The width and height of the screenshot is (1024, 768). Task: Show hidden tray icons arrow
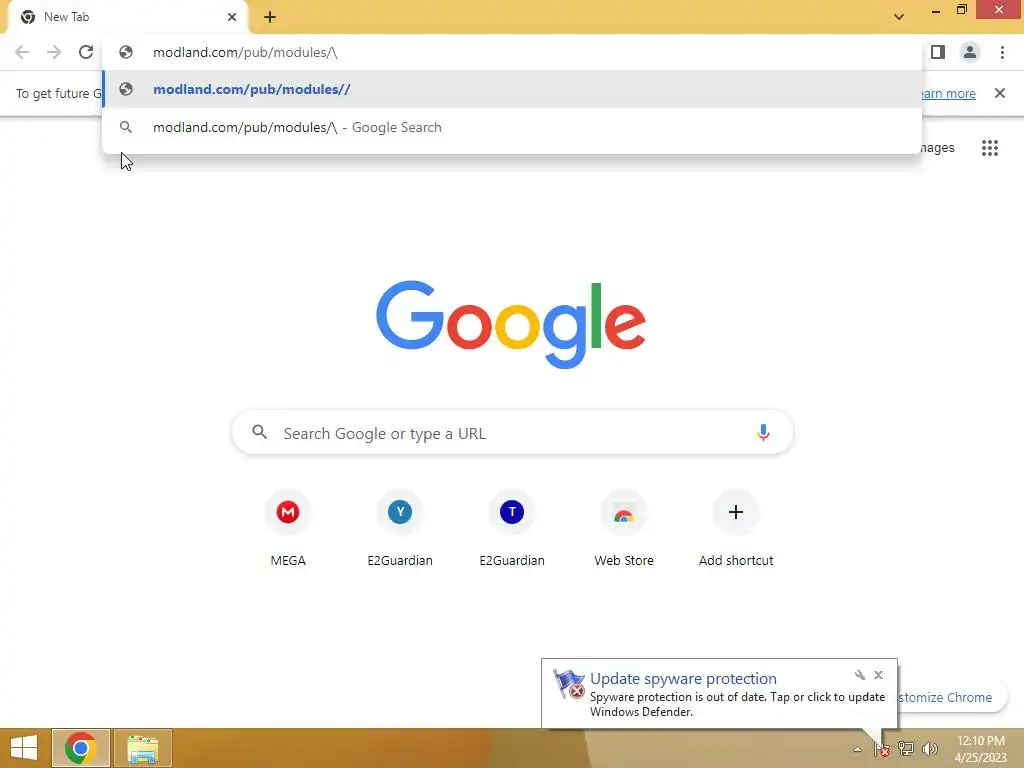[857, 749]
